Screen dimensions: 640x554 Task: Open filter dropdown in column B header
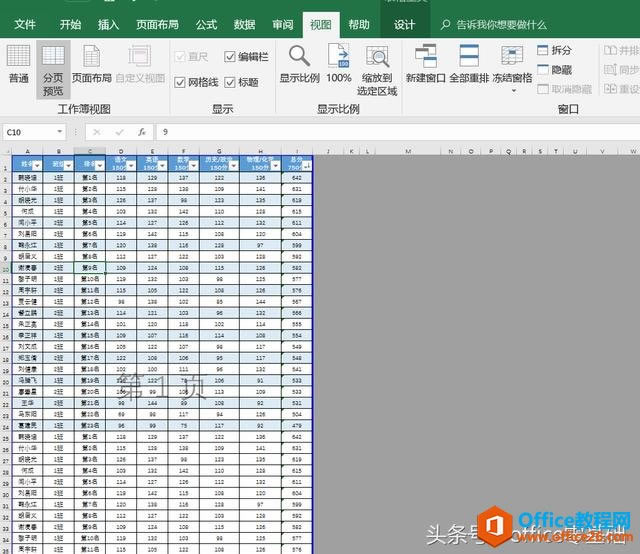68,165
